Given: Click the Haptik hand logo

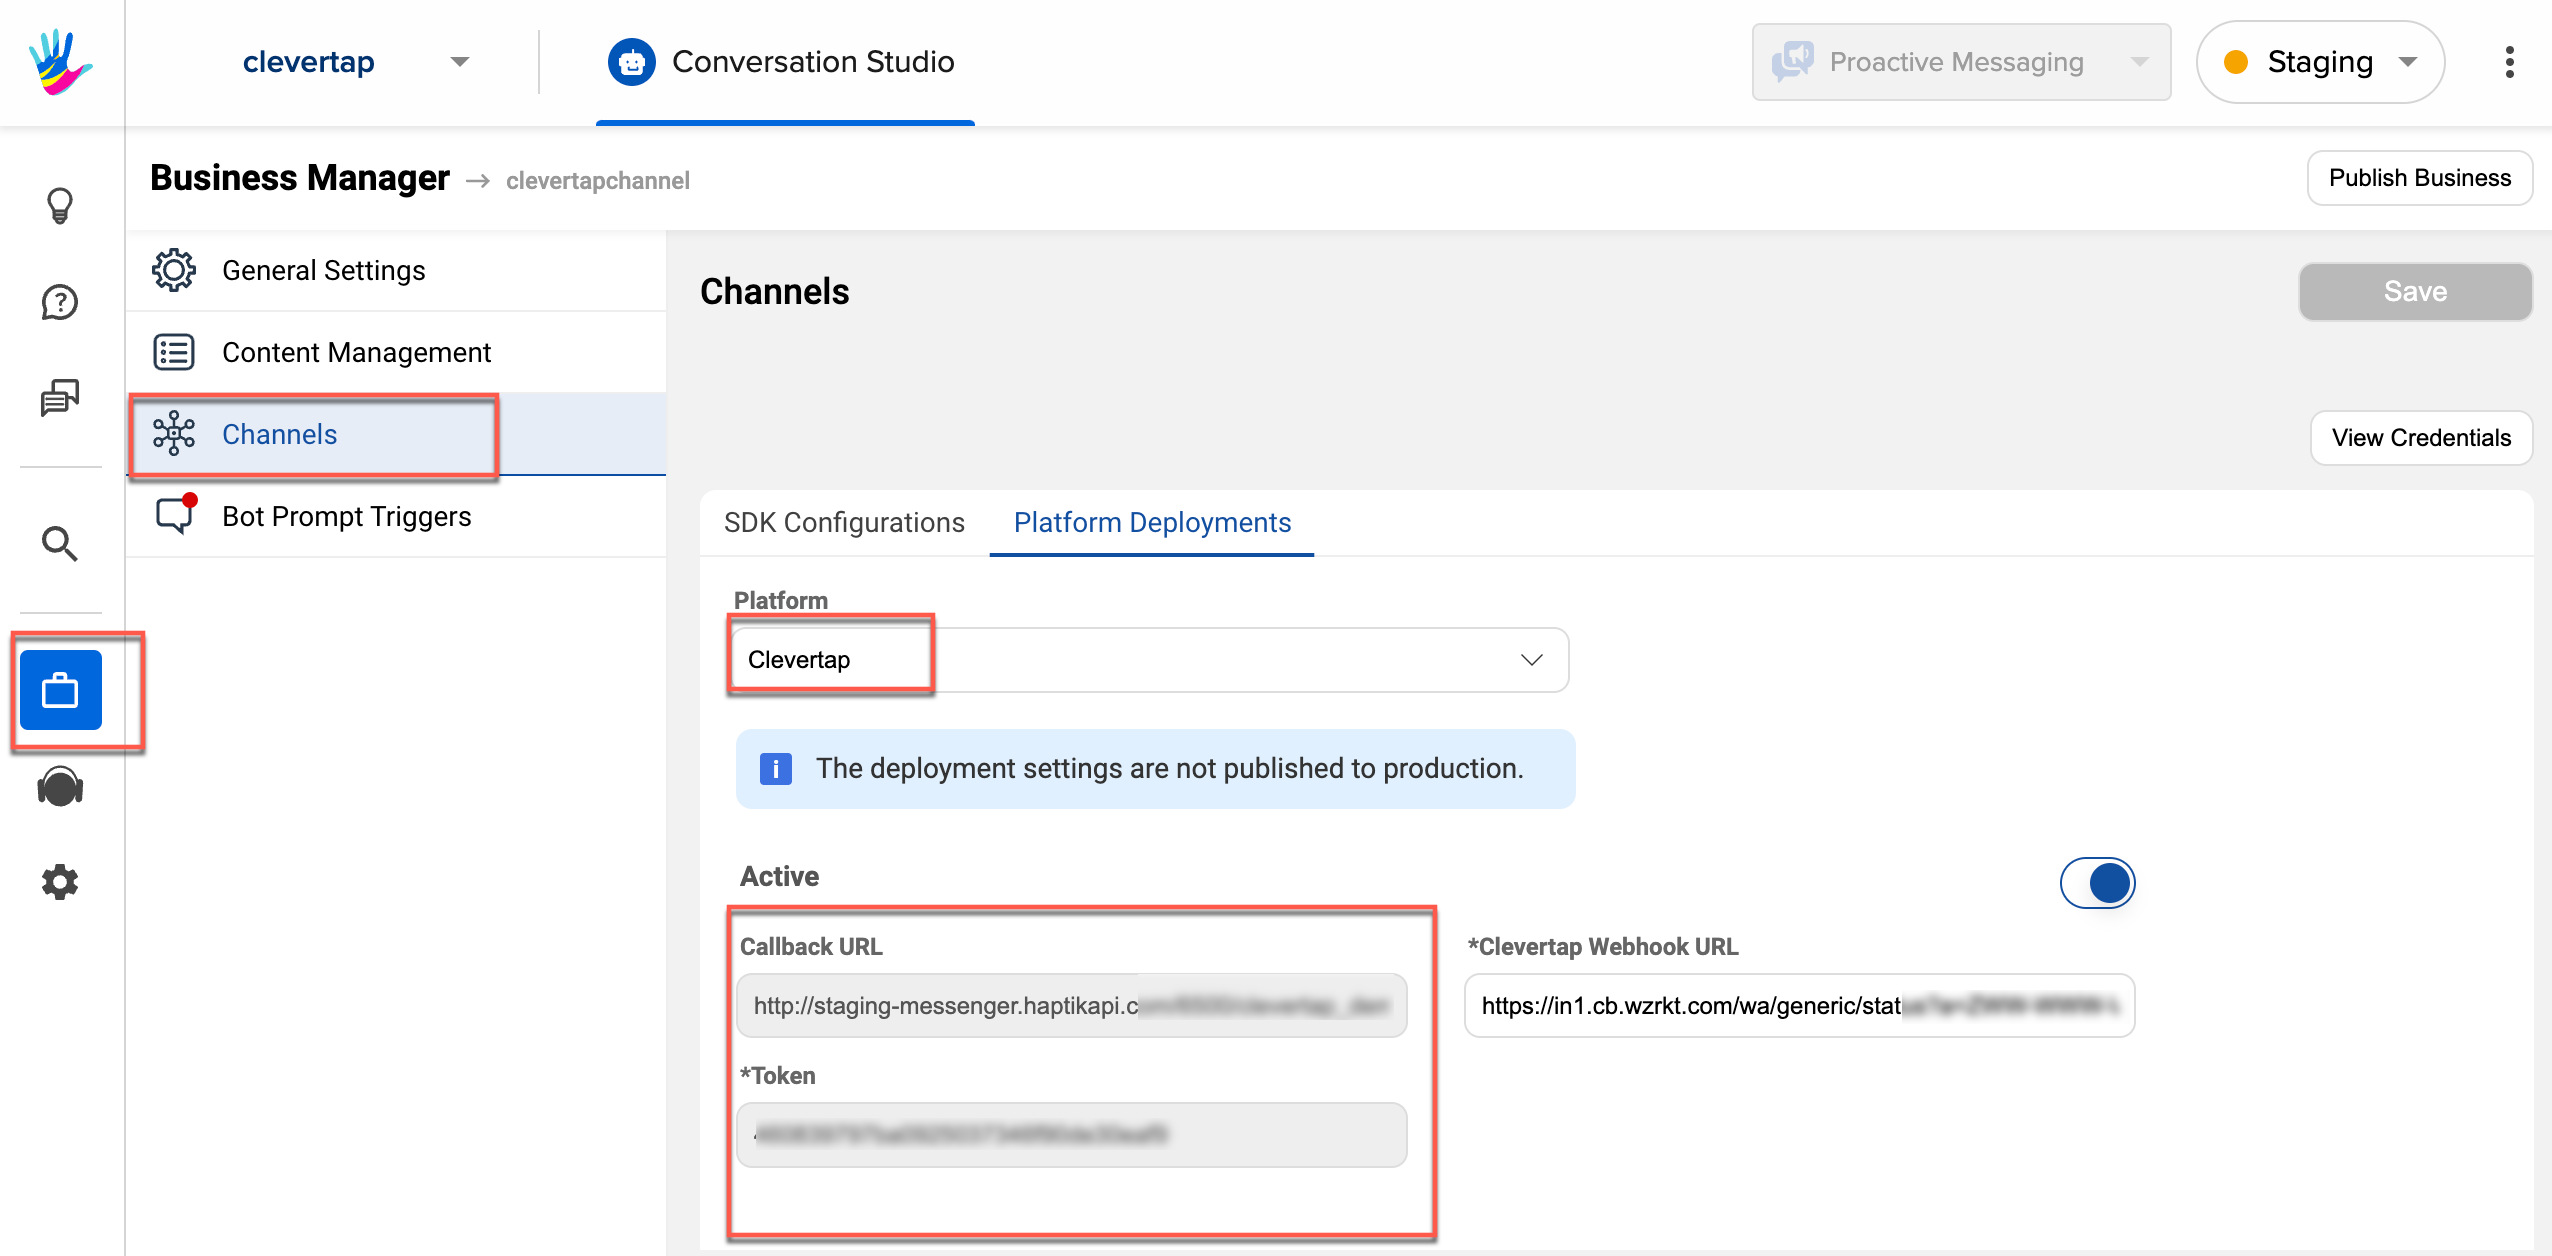Looking at the screenshot, I should pos(60,62).
